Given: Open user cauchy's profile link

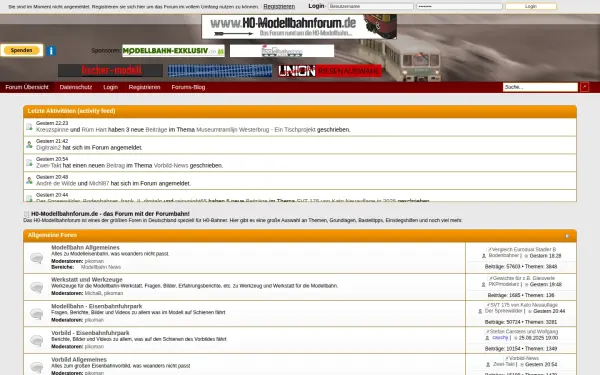Looking at the screenshot, I should pyautogui.click(x=500, y=338).
